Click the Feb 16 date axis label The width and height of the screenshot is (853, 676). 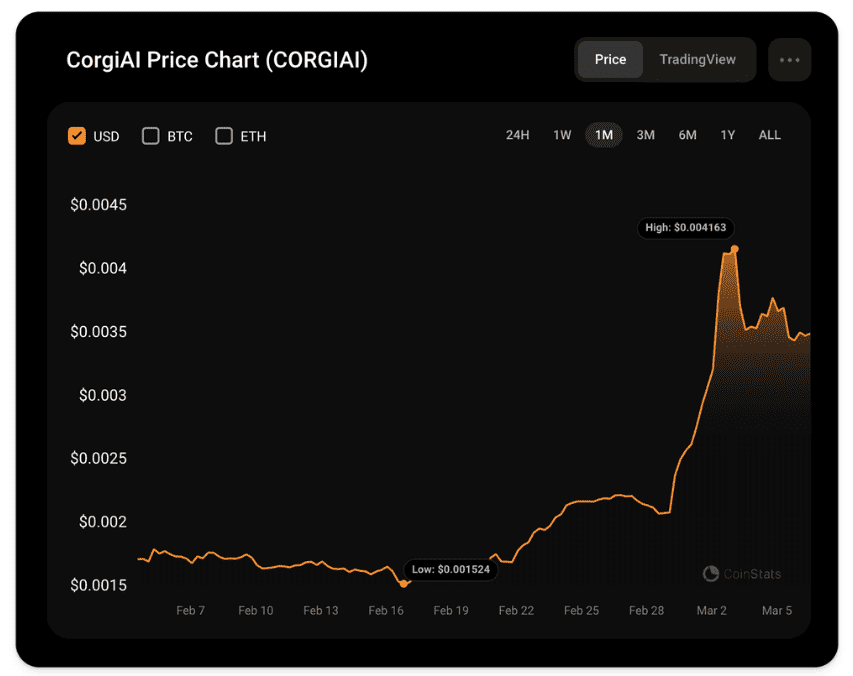click(x=386, y=611)
